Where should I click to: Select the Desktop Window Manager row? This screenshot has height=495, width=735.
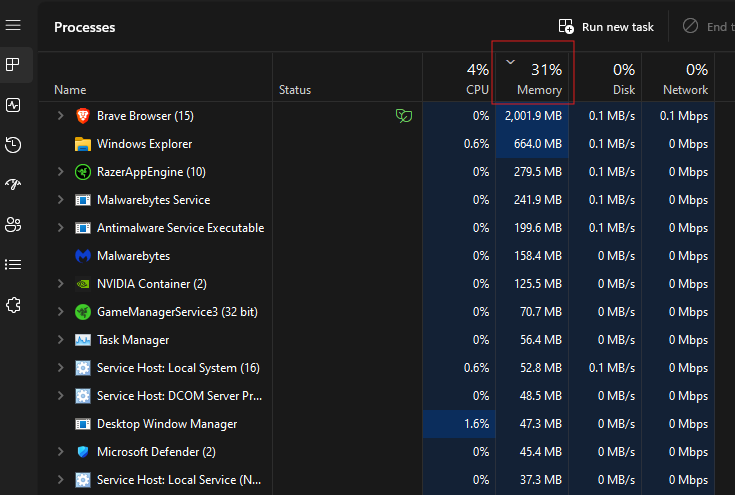376,424
